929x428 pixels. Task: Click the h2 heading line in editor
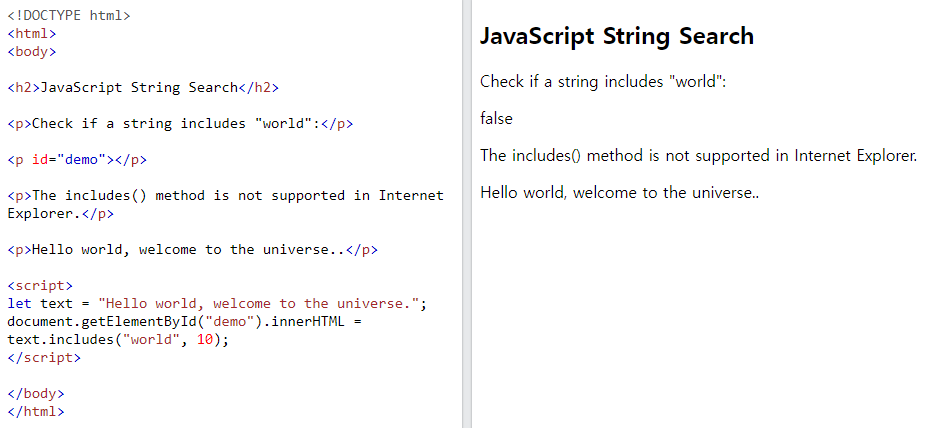point(143,88)
